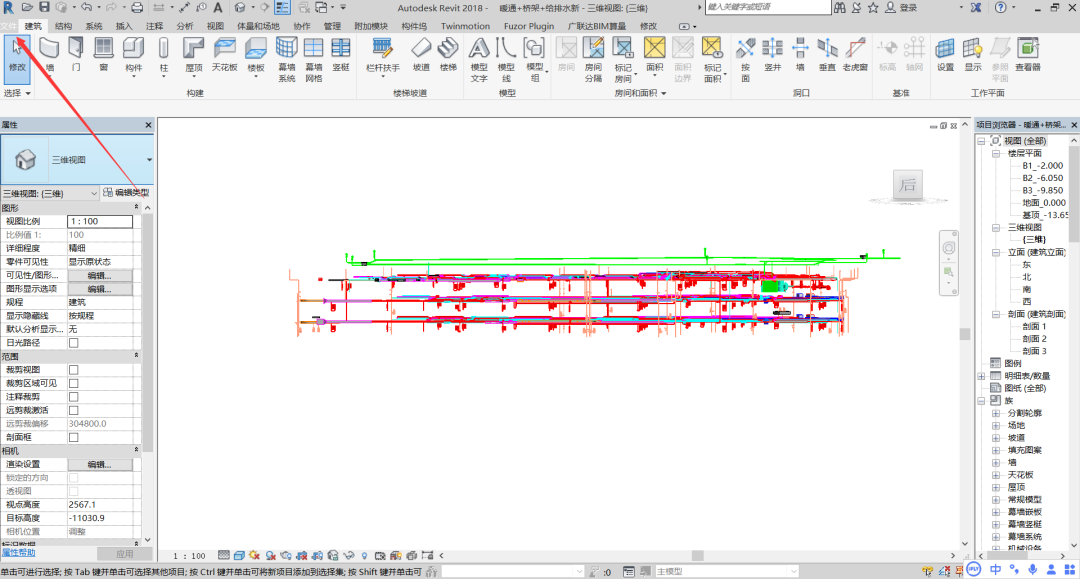Collapse the 剖面 (建筑剖面) tree node
This screenshot has width=1080, height=579.
pyautogui.click(x=996, y=314)
